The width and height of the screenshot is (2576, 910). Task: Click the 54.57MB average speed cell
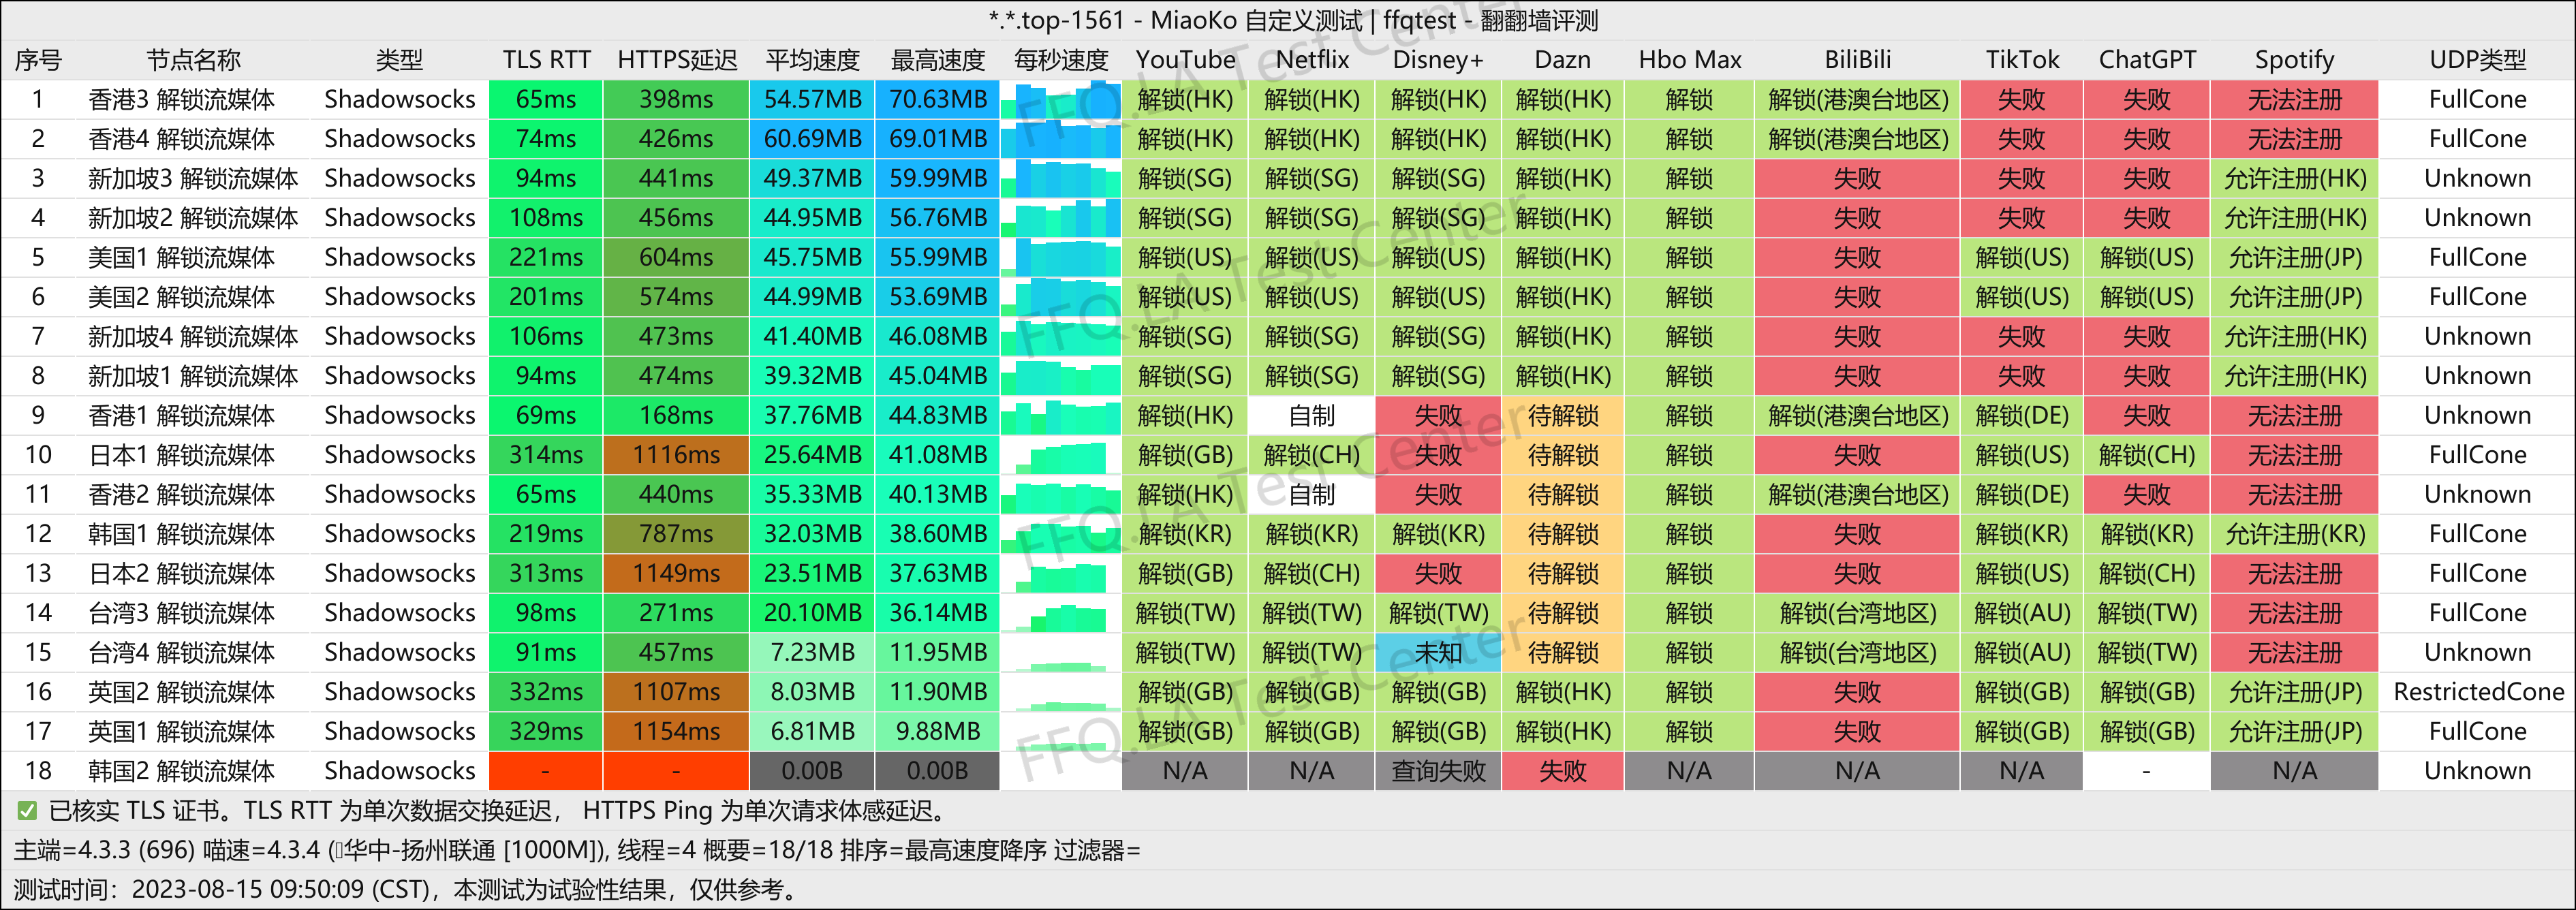pos(812,100)
